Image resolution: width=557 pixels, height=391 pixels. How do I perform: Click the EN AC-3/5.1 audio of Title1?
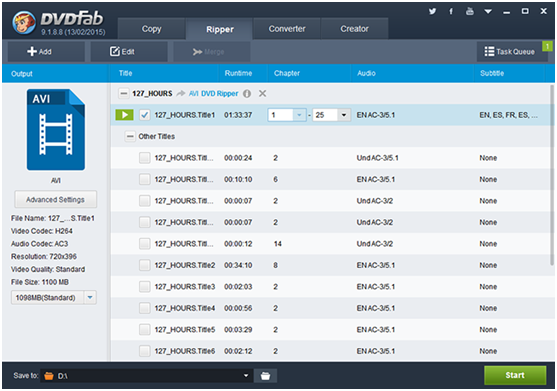coord(375,115)
